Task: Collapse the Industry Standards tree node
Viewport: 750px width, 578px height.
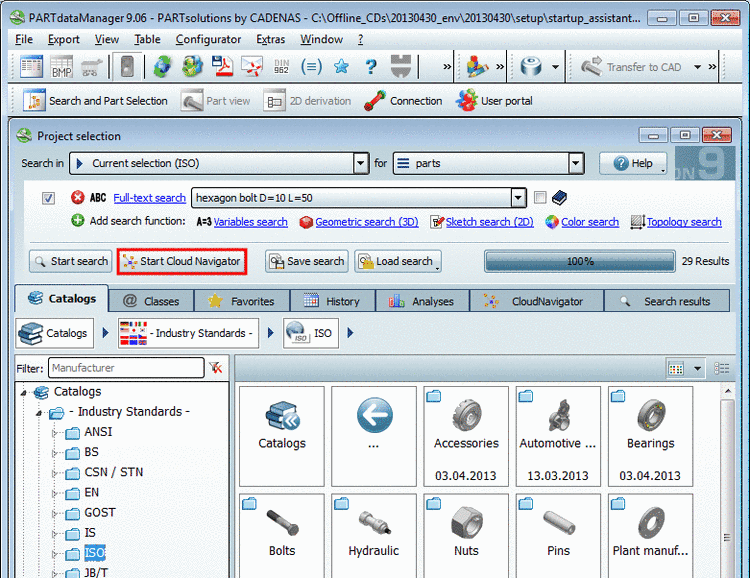Action: coord(39,412)
